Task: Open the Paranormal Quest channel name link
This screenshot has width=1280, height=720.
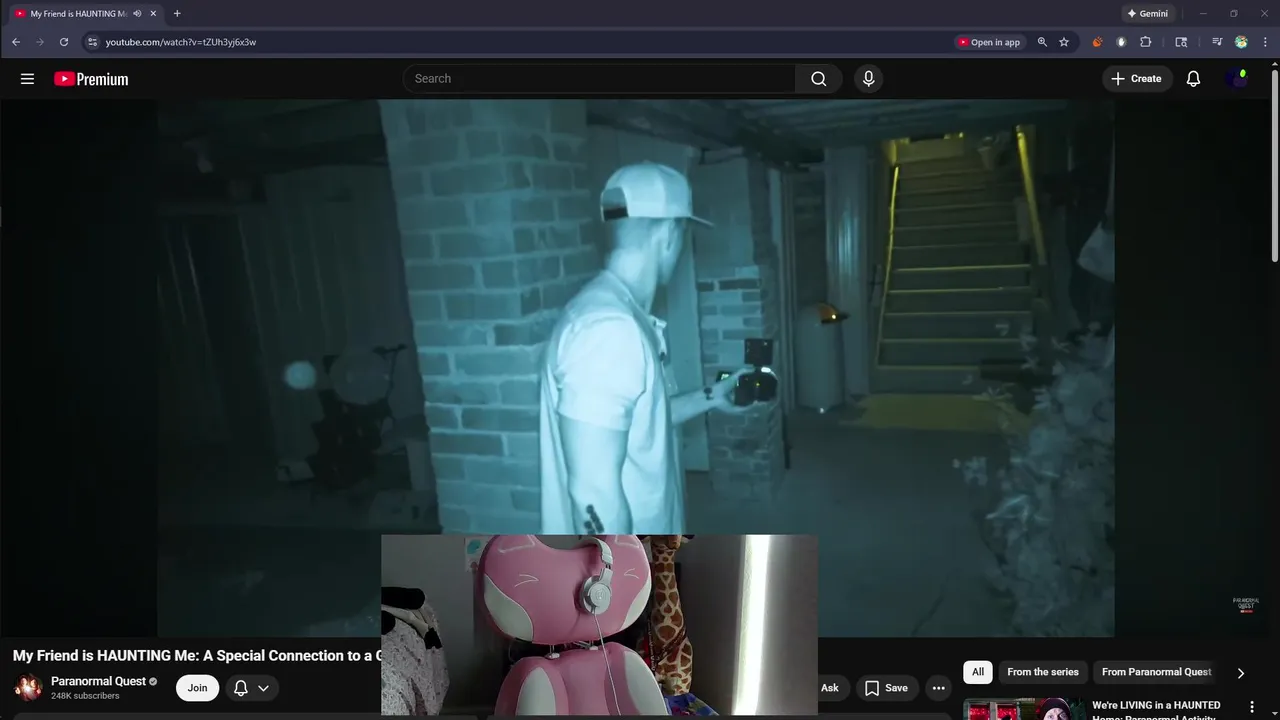Action: pos(98,681)
